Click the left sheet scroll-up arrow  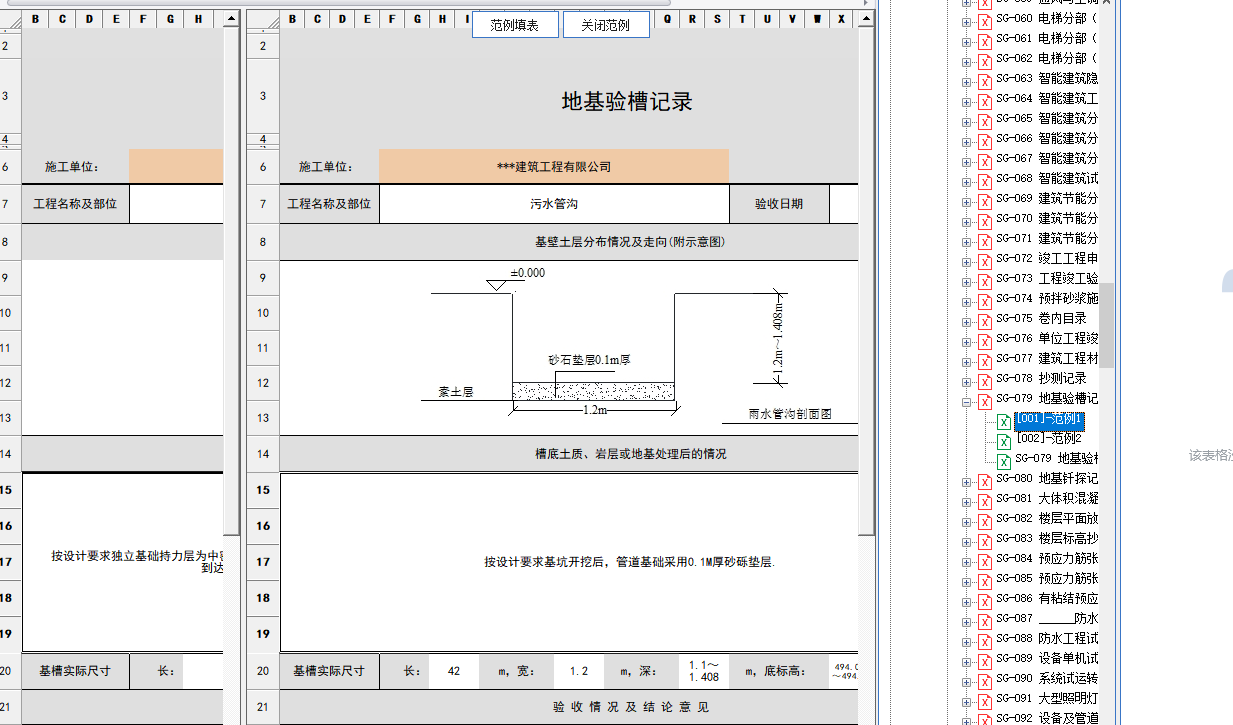pyautogui.click(x=231, y=19)
